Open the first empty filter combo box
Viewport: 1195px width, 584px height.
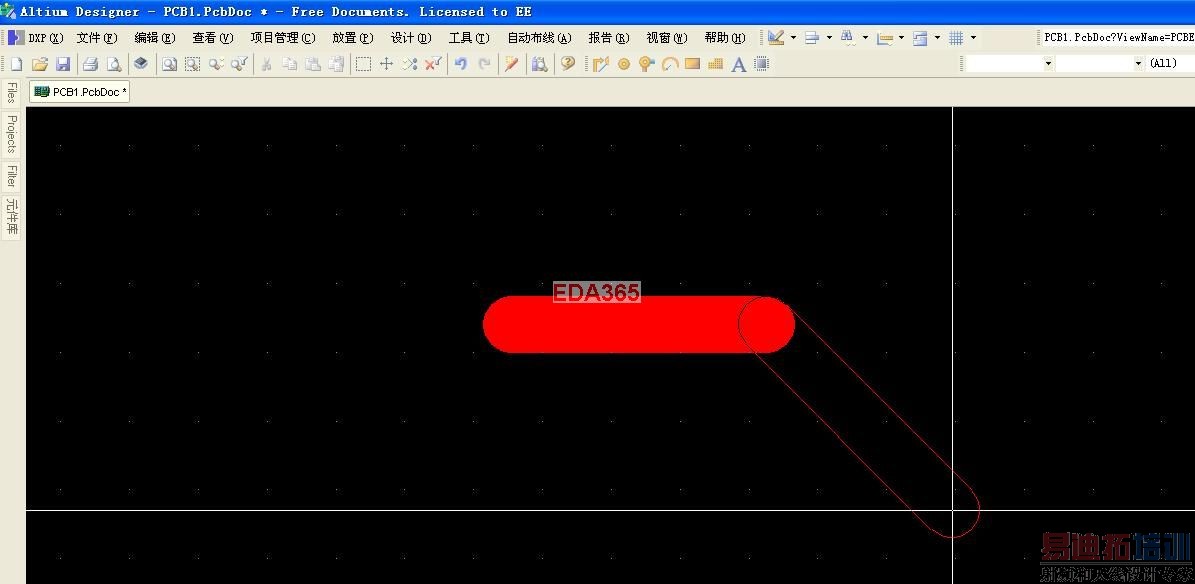click(x=1011, y=64)
